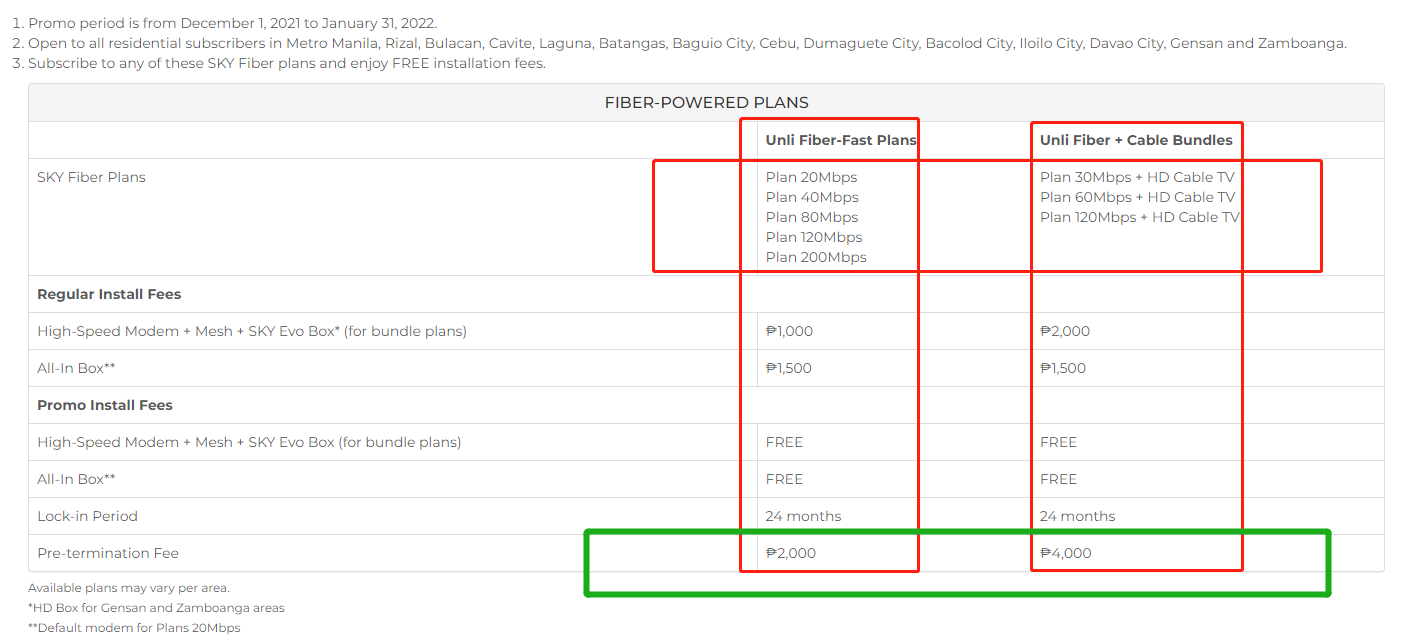The width and height of the screenshot is (1404, 640).
Task: Select the Unli Fiber + Cable Bundles heading
Action: click(1136, 140)
